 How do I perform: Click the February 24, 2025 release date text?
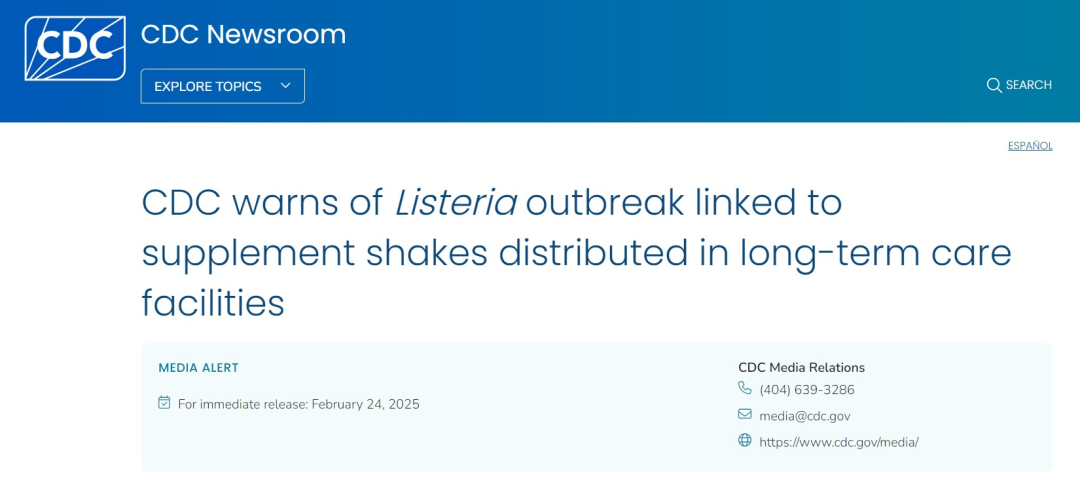(x=365, y=404)
